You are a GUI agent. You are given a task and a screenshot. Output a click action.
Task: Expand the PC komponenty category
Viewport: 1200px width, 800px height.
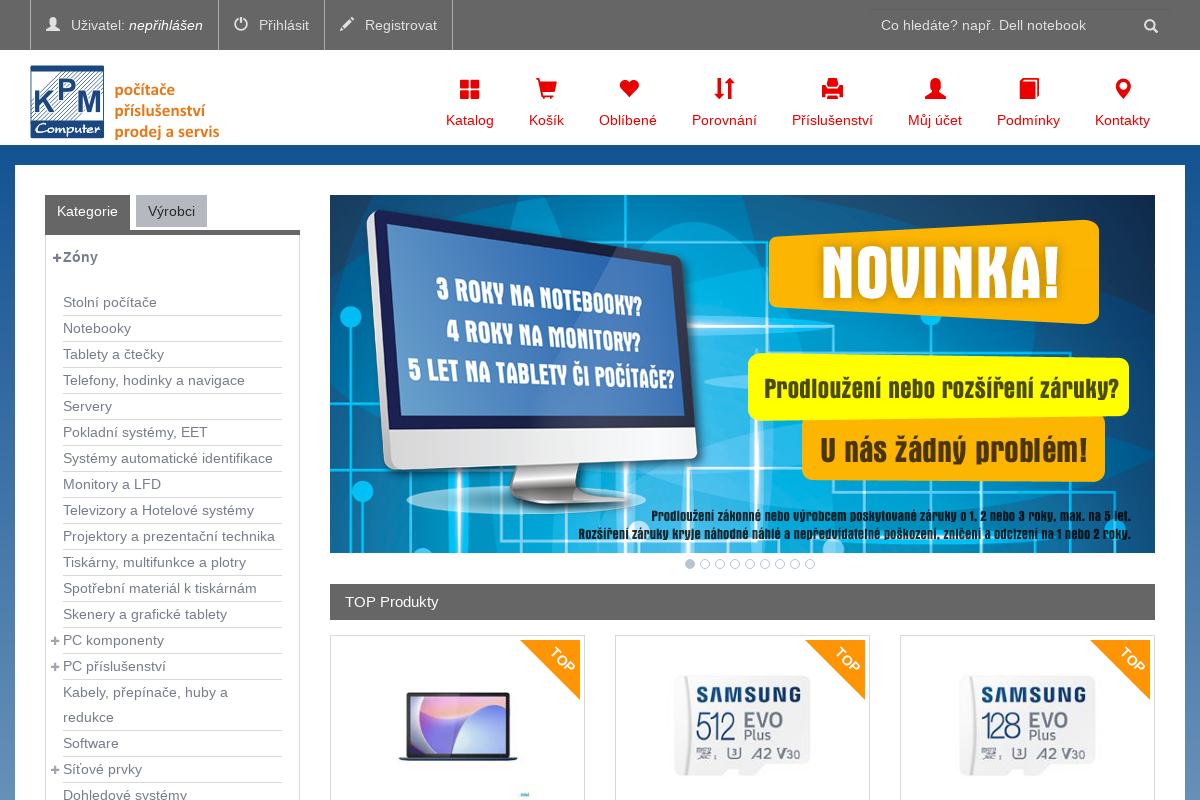tap(54, 640)
